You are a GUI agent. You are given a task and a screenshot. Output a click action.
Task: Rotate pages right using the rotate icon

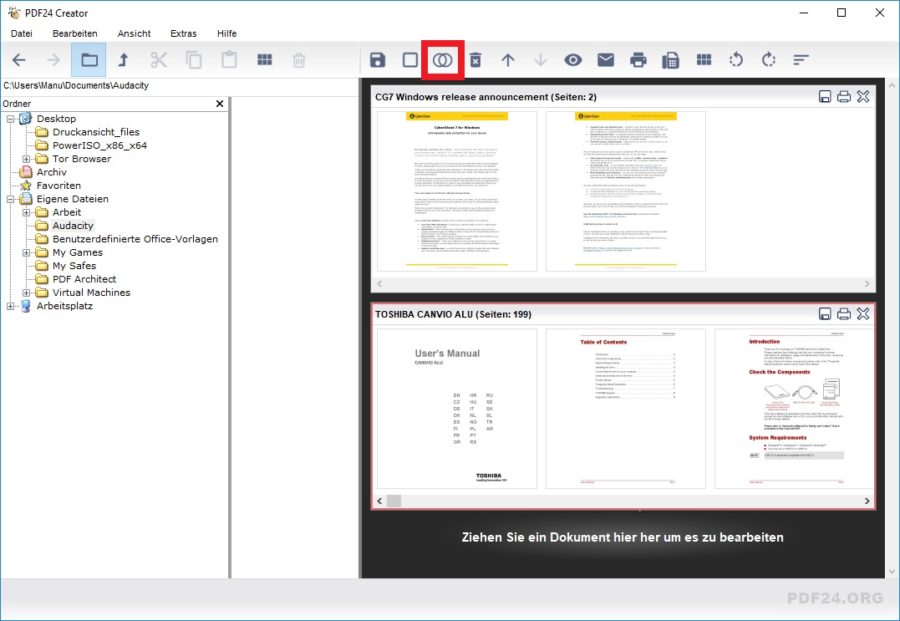[767, 59]
